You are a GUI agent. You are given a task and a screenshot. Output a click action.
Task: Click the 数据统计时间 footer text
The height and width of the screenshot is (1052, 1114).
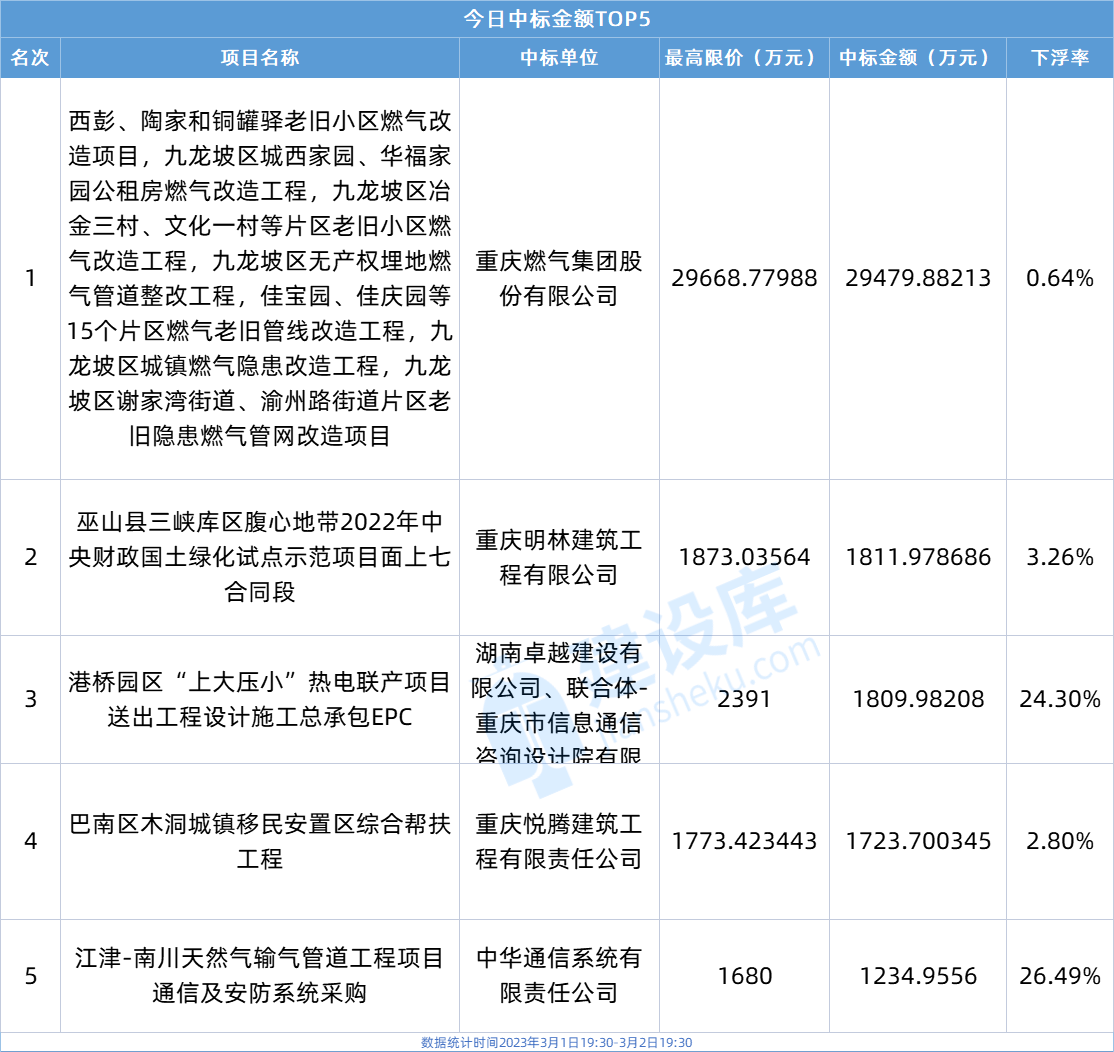[x=557, y=1042]
